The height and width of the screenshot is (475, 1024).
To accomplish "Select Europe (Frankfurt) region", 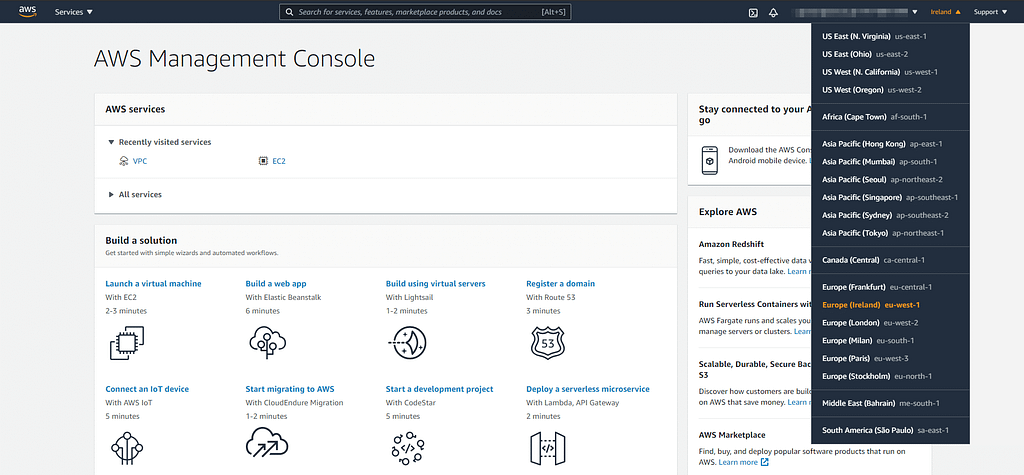I will tap(890, 287).
